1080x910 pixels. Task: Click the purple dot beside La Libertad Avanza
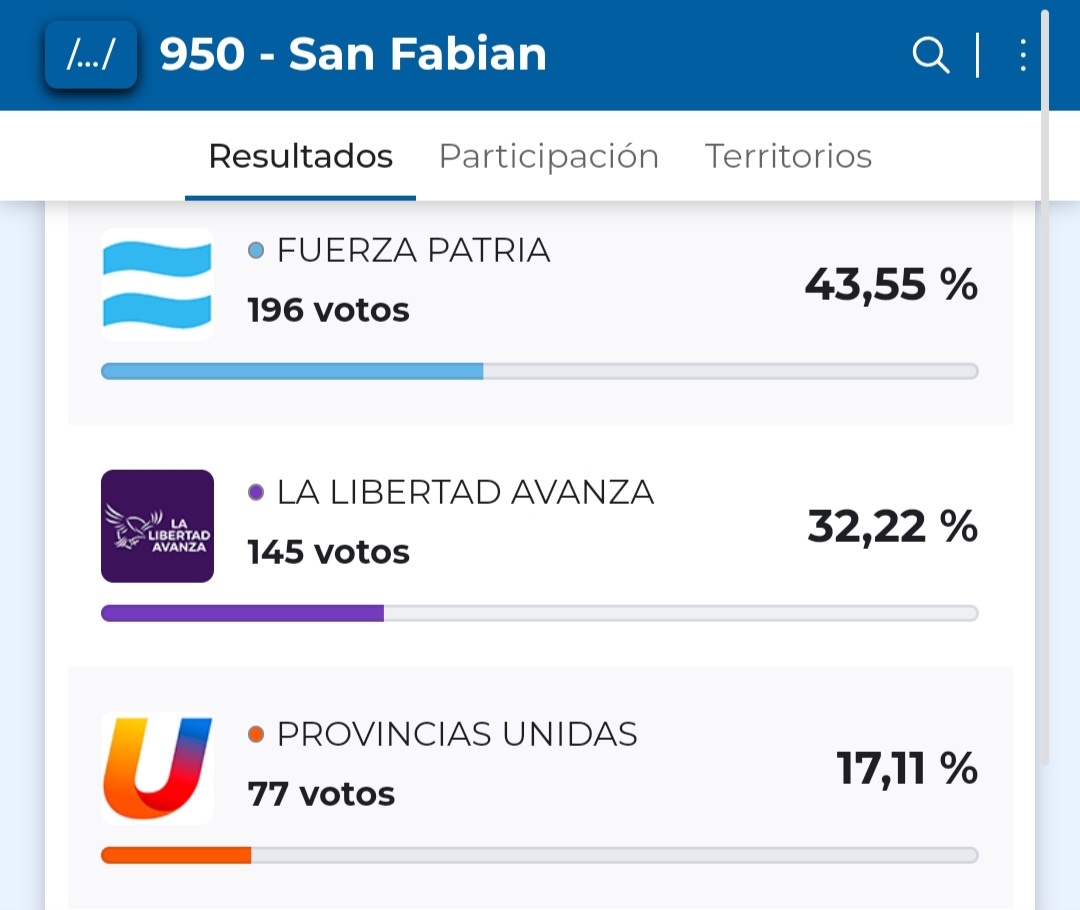[256, 492]
